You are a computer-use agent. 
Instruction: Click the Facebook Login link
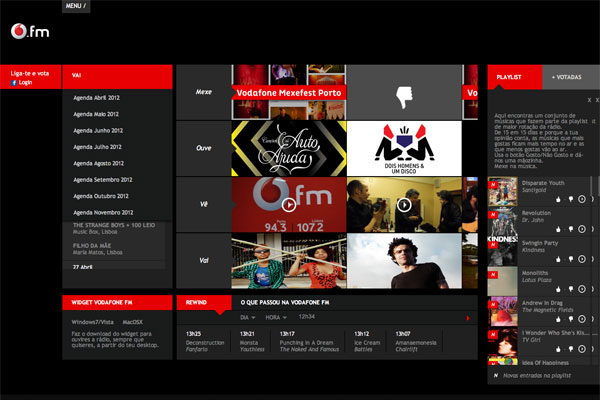pyautogui.click(x=25, y=83)
